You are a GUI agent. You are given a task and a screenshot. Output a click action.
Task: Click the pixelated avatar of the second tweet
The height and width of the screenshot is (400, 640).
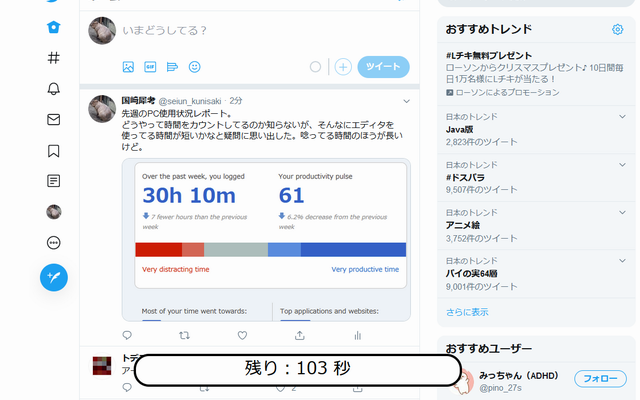[x=102, y=366]
